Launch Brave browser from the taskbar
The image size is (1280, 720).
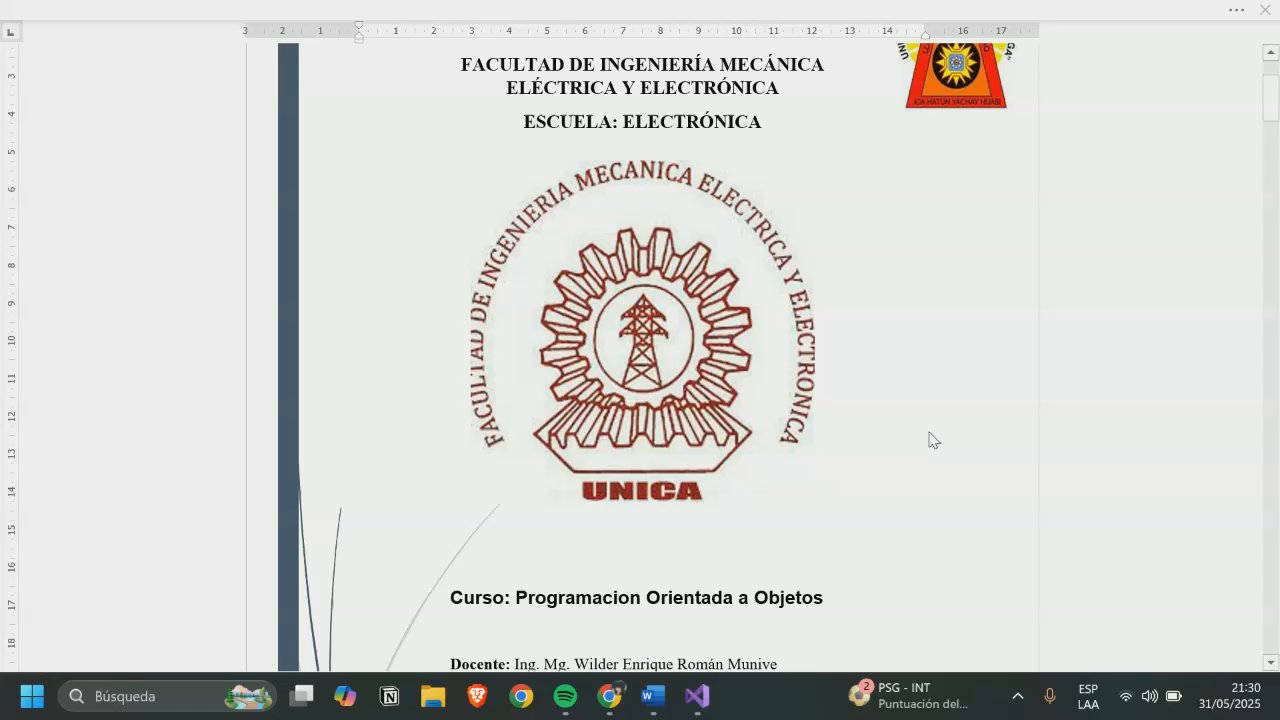[477, 696]
